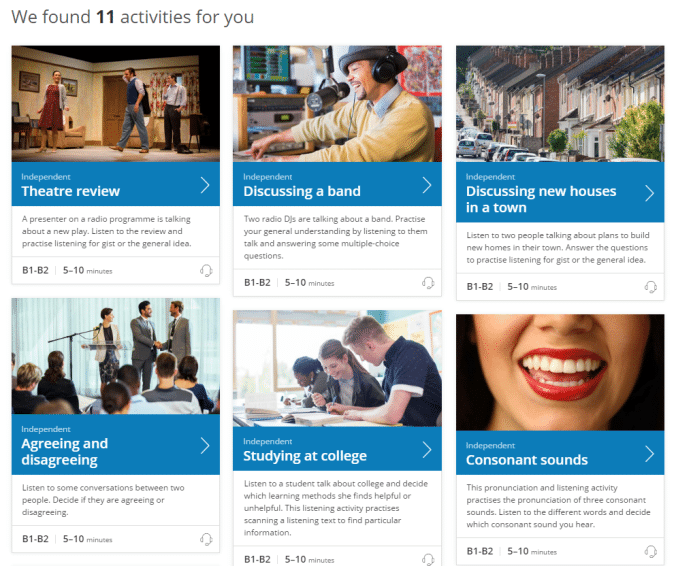Click 'Listen to two people talking' description

tap(558, 247)
